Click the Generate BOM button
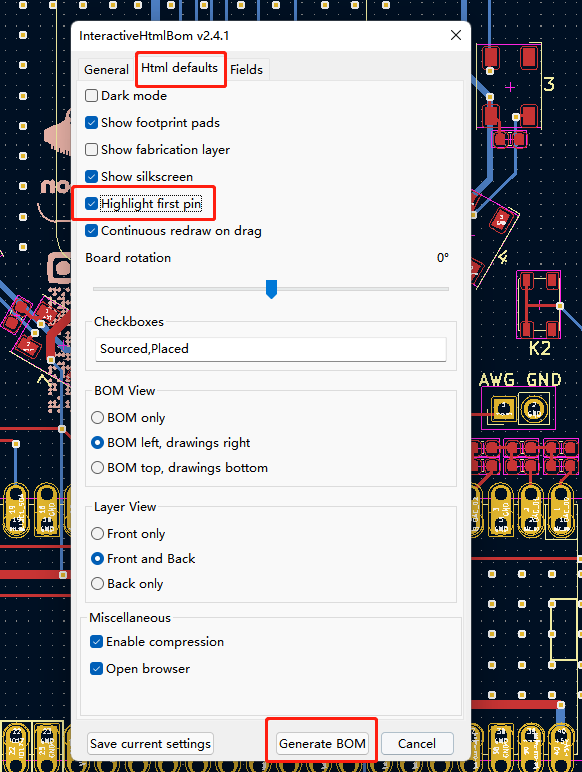This screenshot has height=772, width=582. tap(322, 743)
